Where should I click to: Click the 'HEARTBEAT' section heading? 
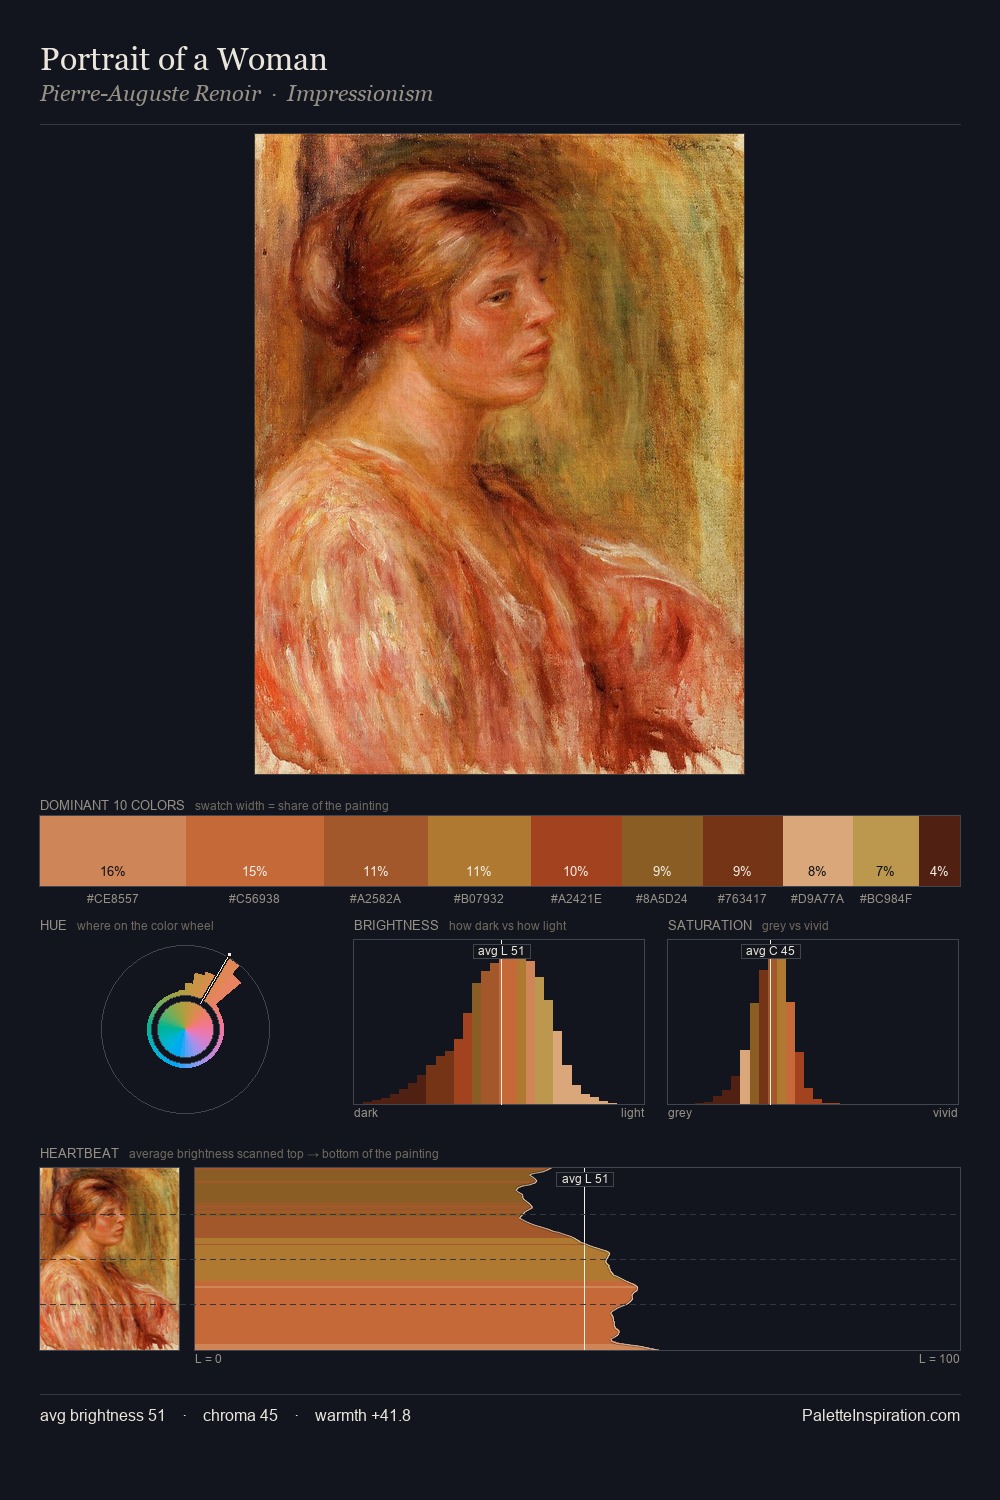coord(79,1153)
